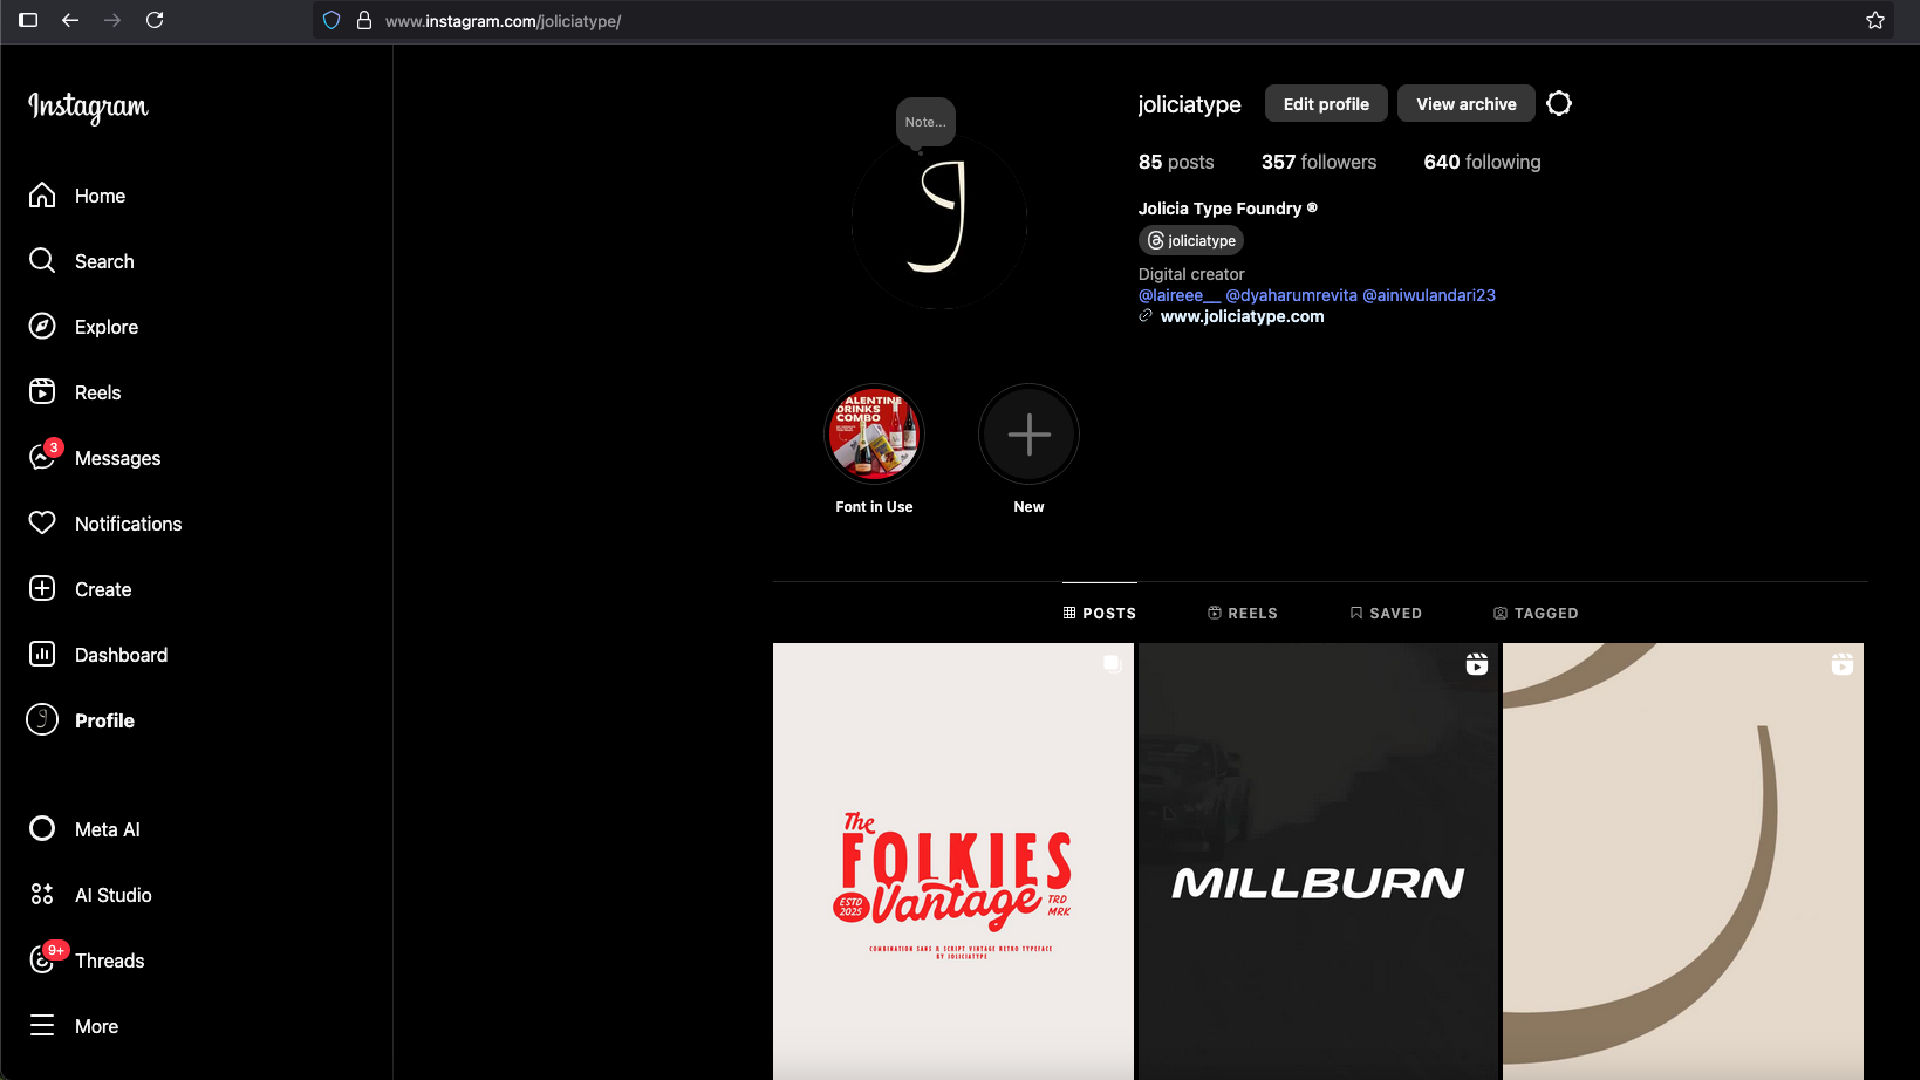Open the Dashboard chart icon
Image resolution: width=1920 pixels, height=1080 pixels.
tap(42, 654)
